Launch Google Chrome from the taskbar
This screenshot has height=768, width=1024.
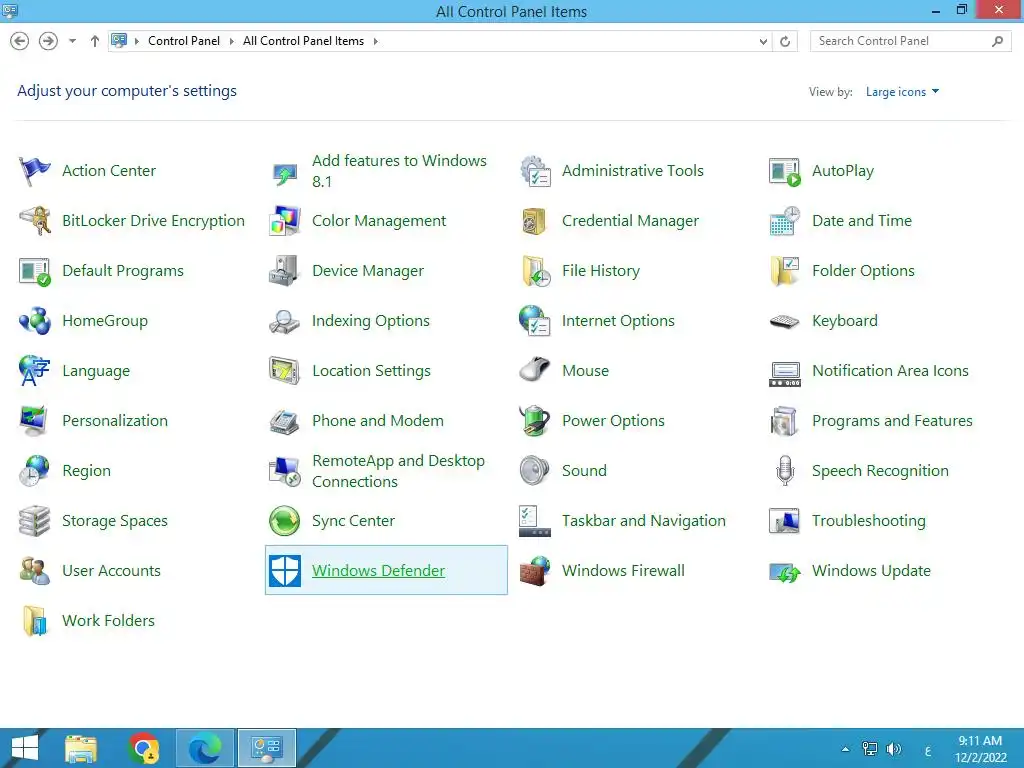pyautogui.click(x=144, y=748)
